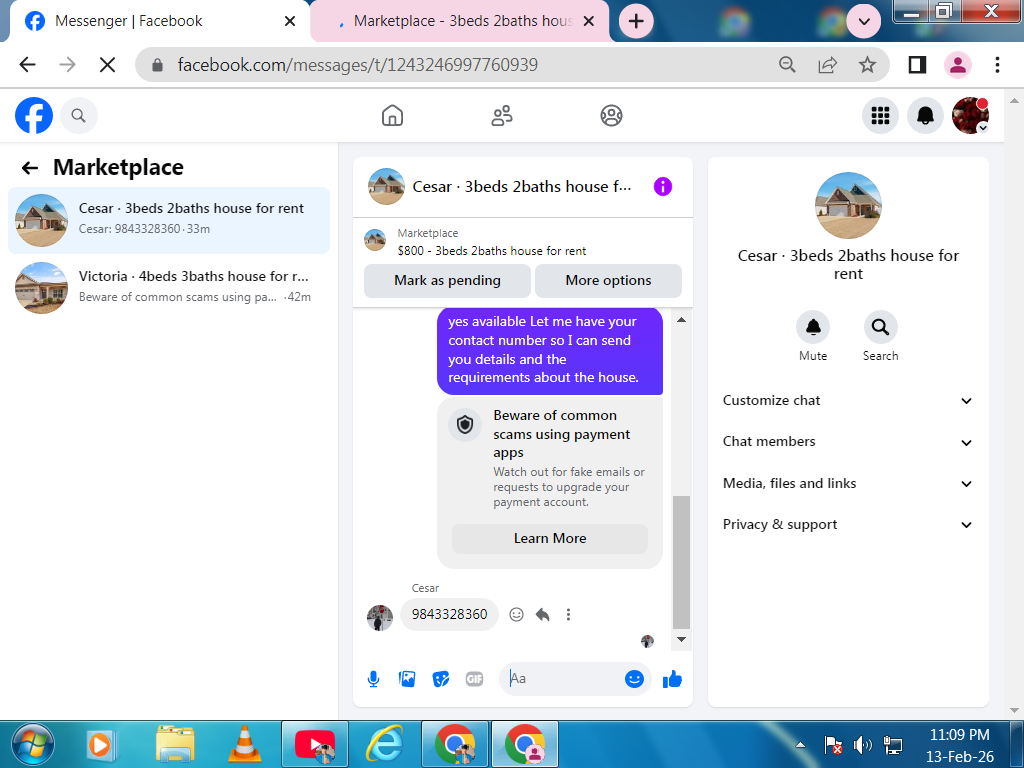The image size is (1024, 768).
Task: Open Chrome profile avatar
Action: [957, 65]
